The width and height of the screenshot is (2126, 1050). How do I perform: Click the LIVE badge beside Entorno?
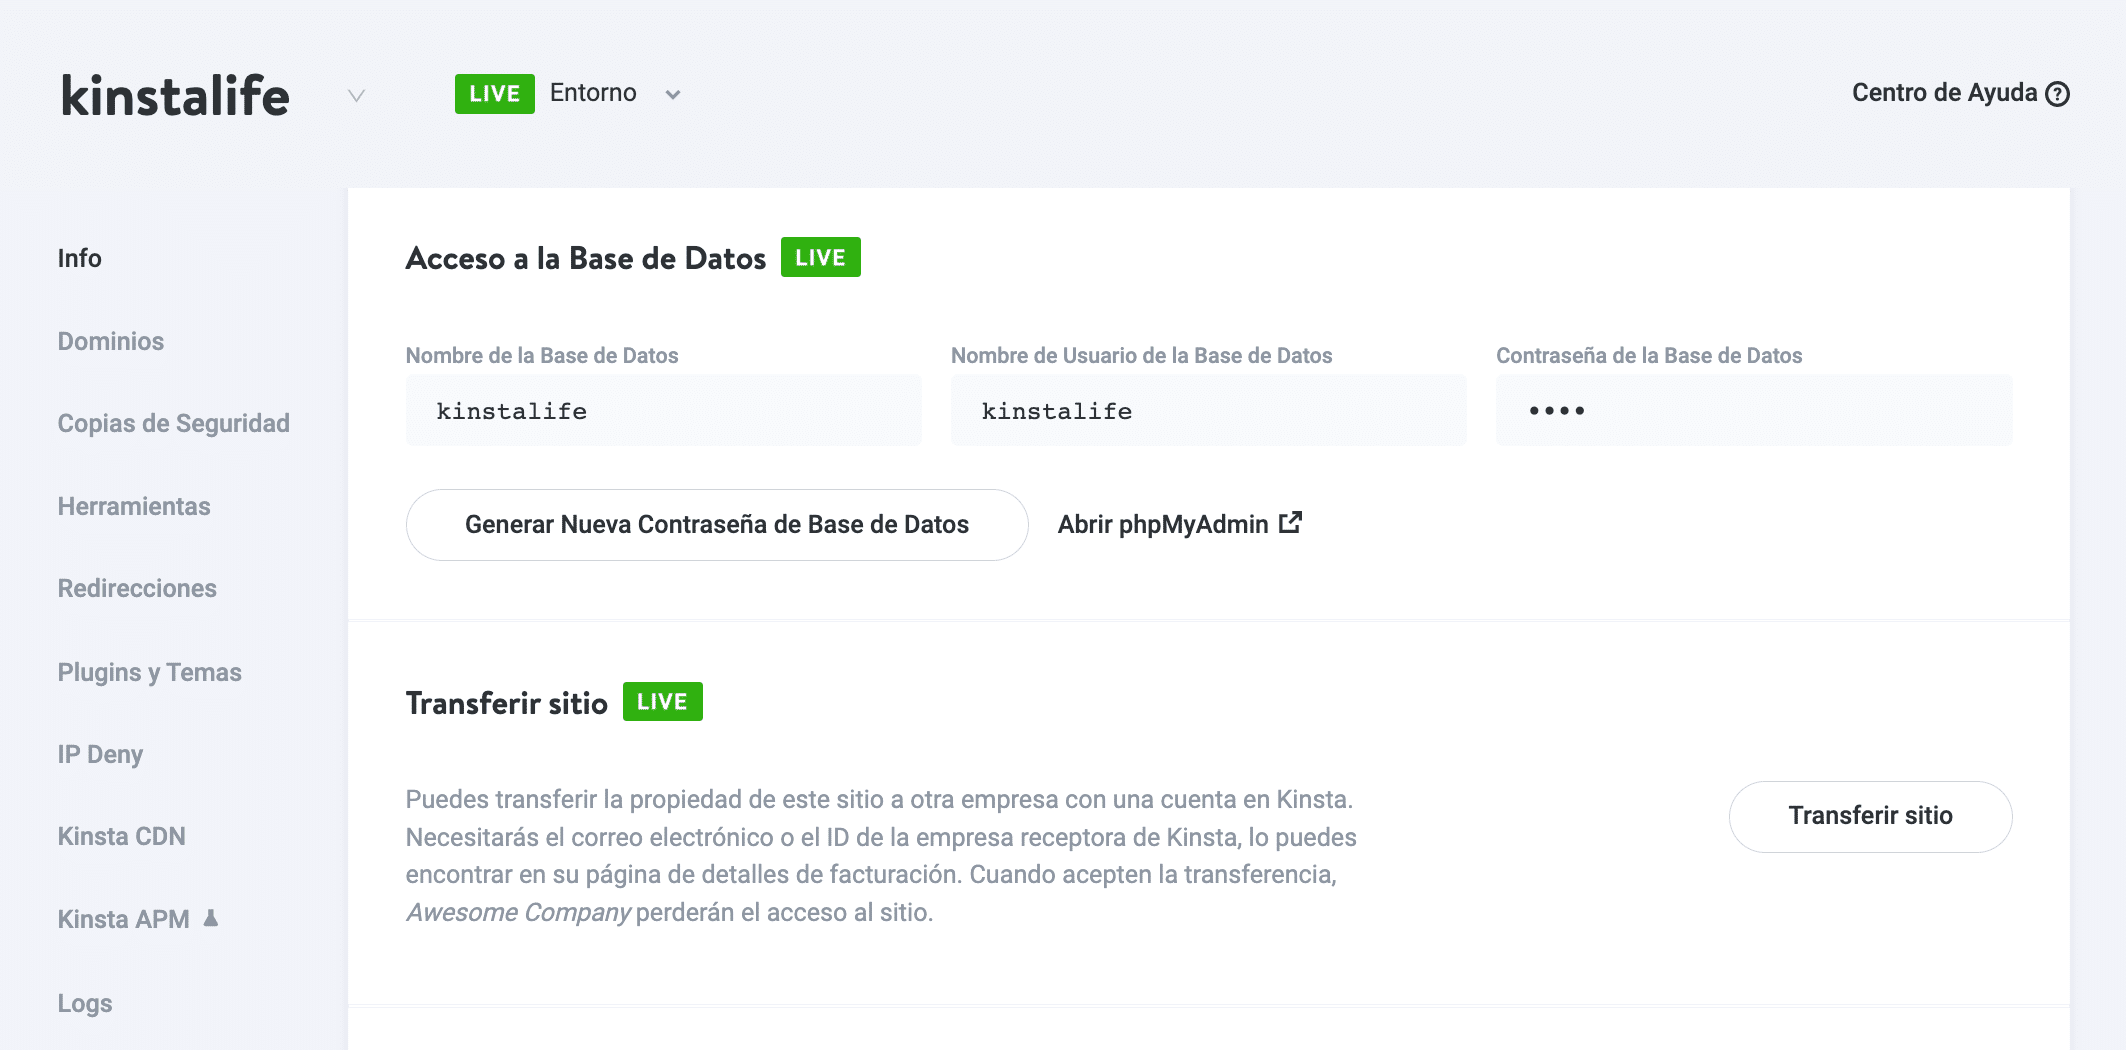pos(494,94)
